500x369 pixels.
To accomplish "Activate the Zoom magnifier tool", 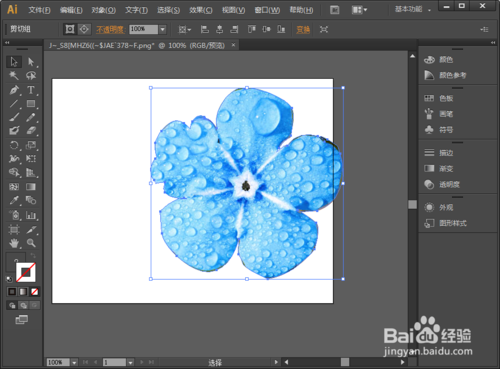I will (31, 243).
